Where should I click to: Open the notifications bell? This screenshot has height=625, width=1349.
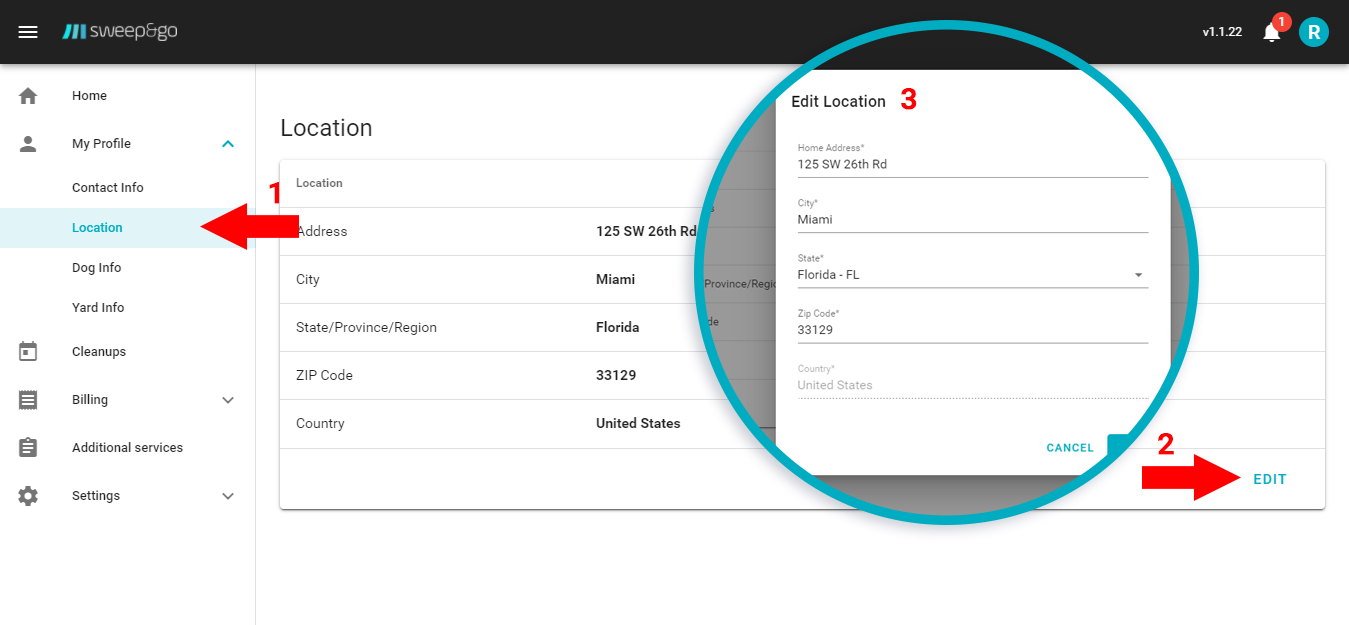pos(1271,32)
